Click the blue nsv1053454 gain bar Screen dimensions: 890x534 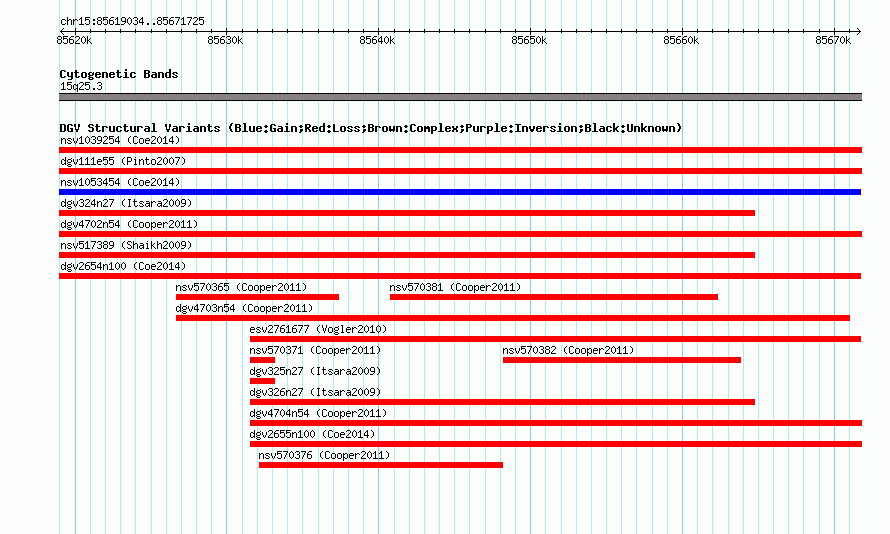460,192
